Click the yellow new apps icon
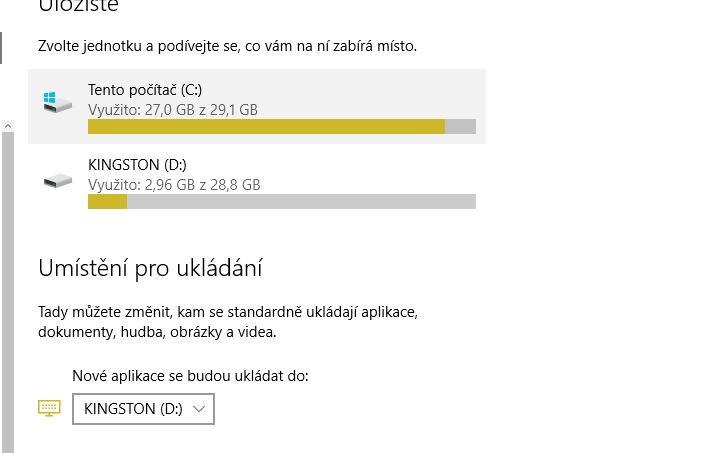The image size is (701, 453). 49,408
